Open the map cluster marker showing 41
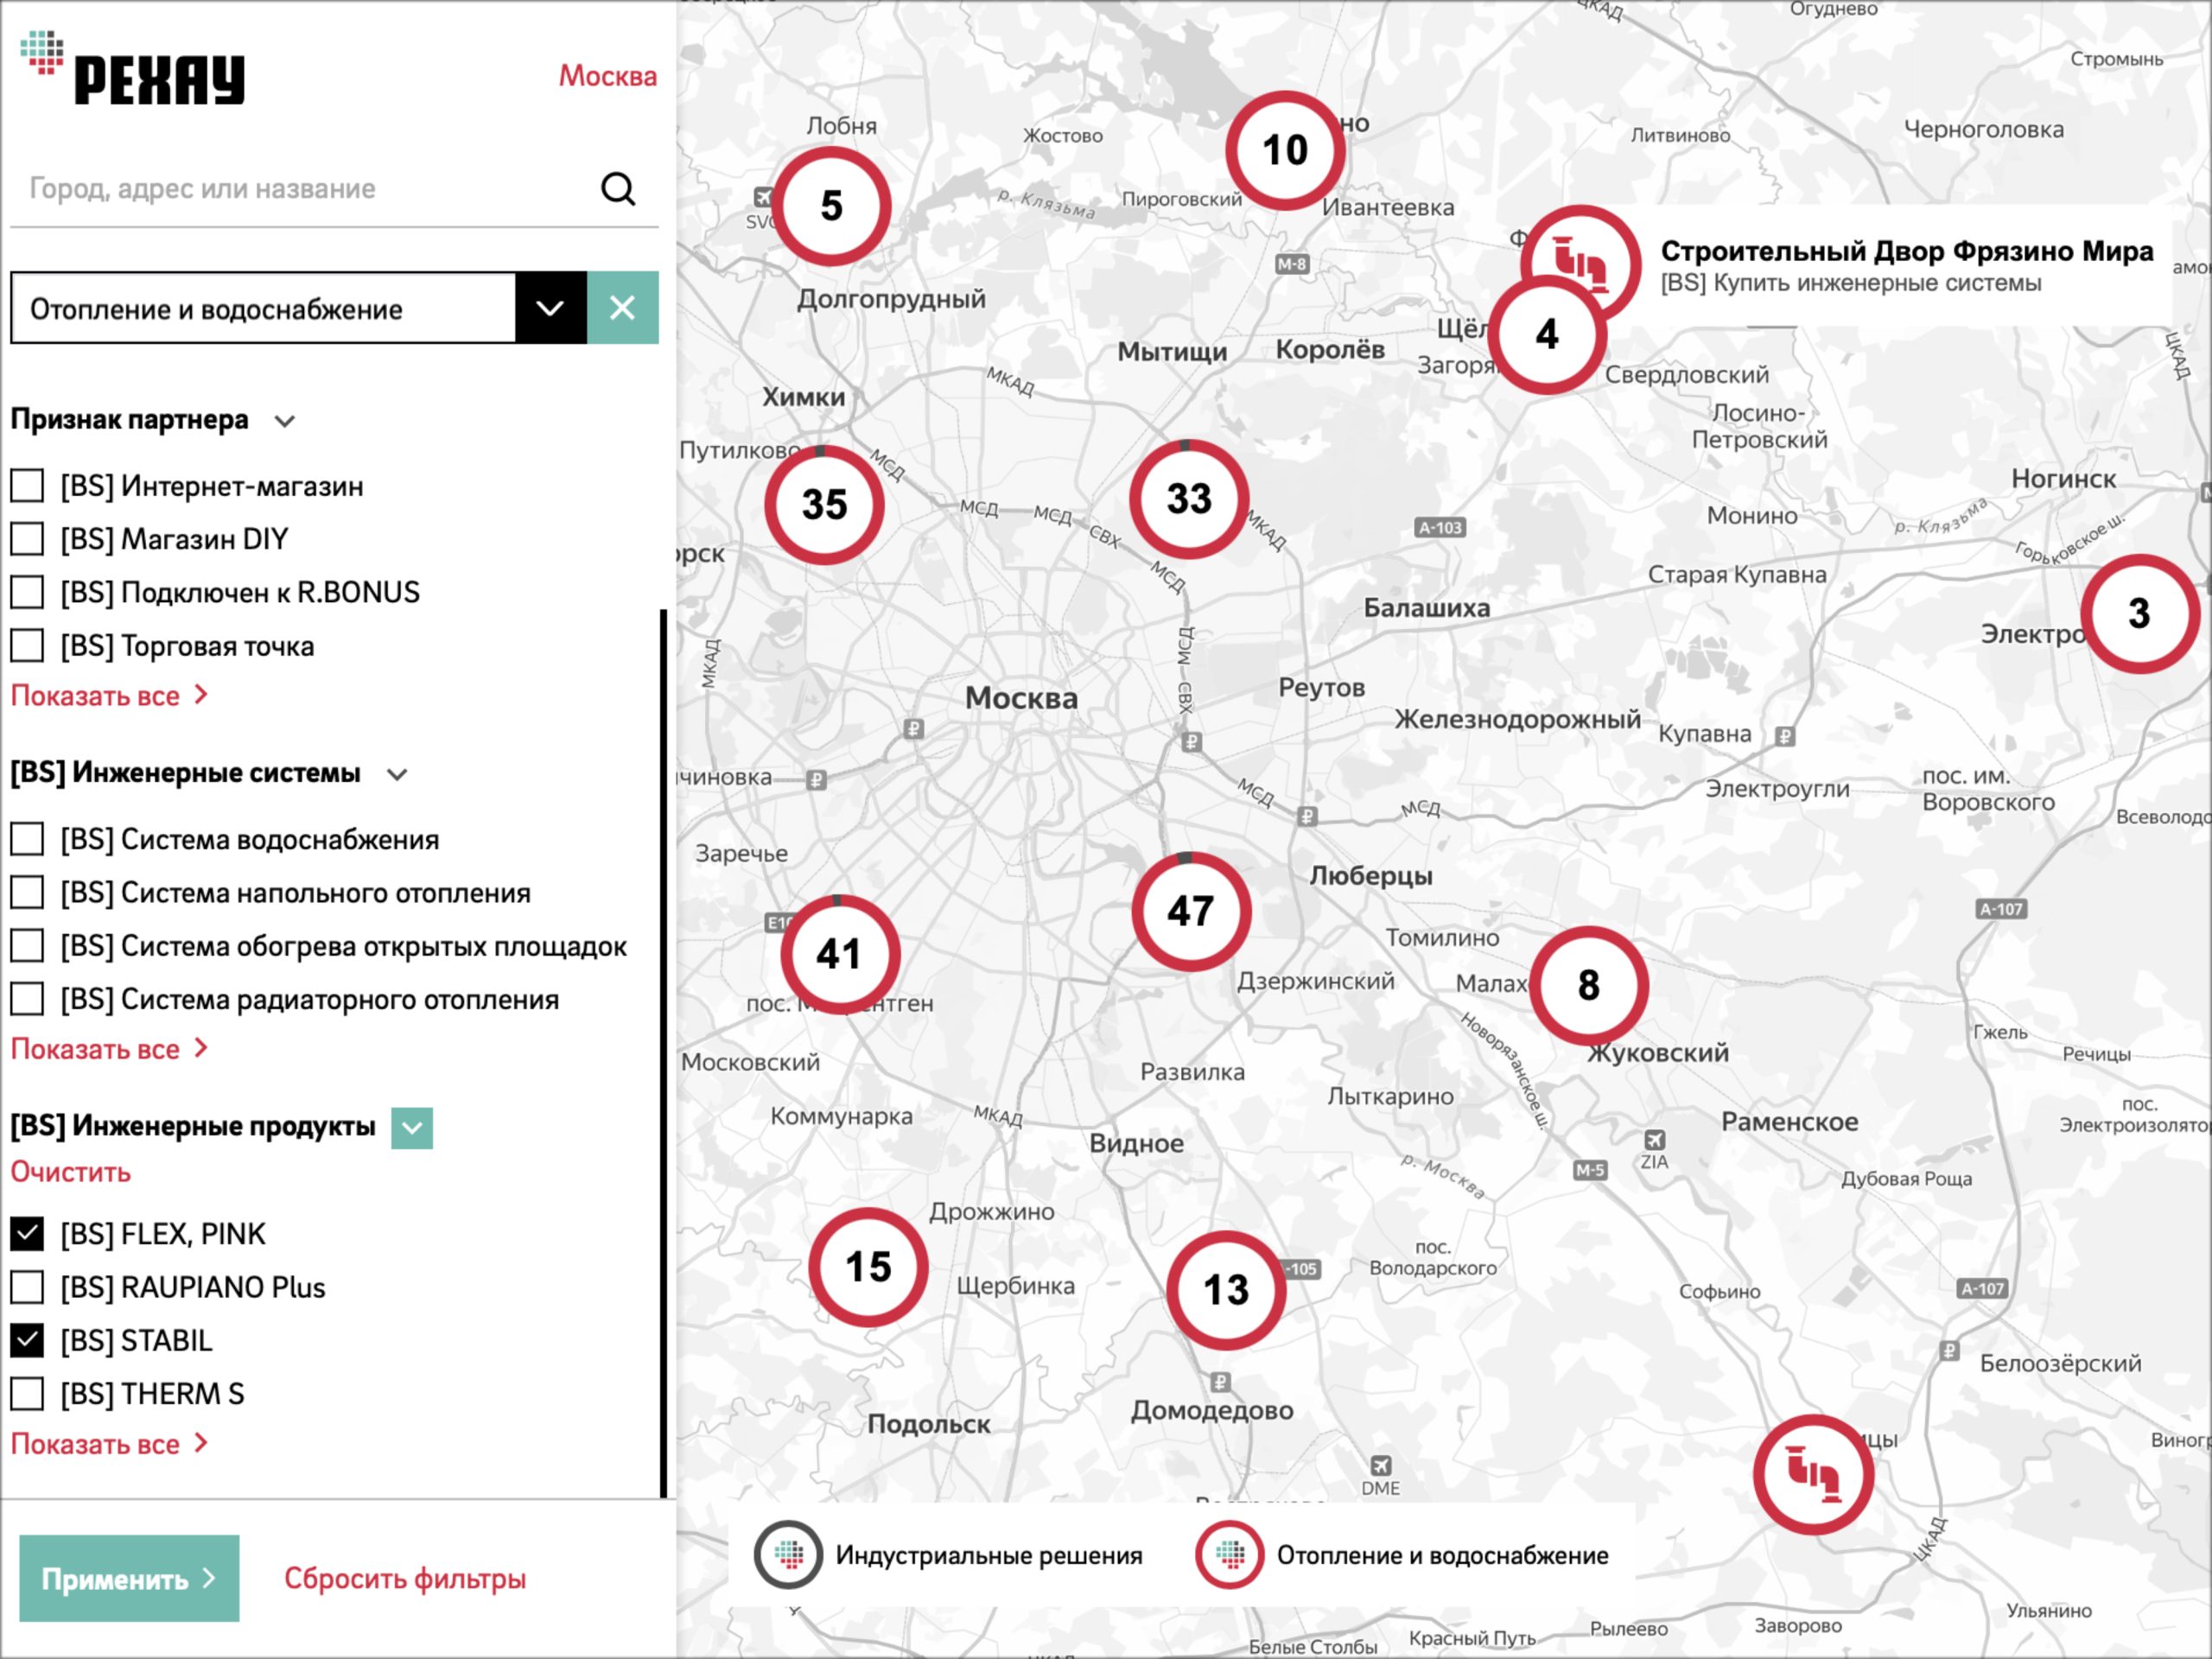The height and width of the screenshot is (1659, 2212). (x=839, y=954)
